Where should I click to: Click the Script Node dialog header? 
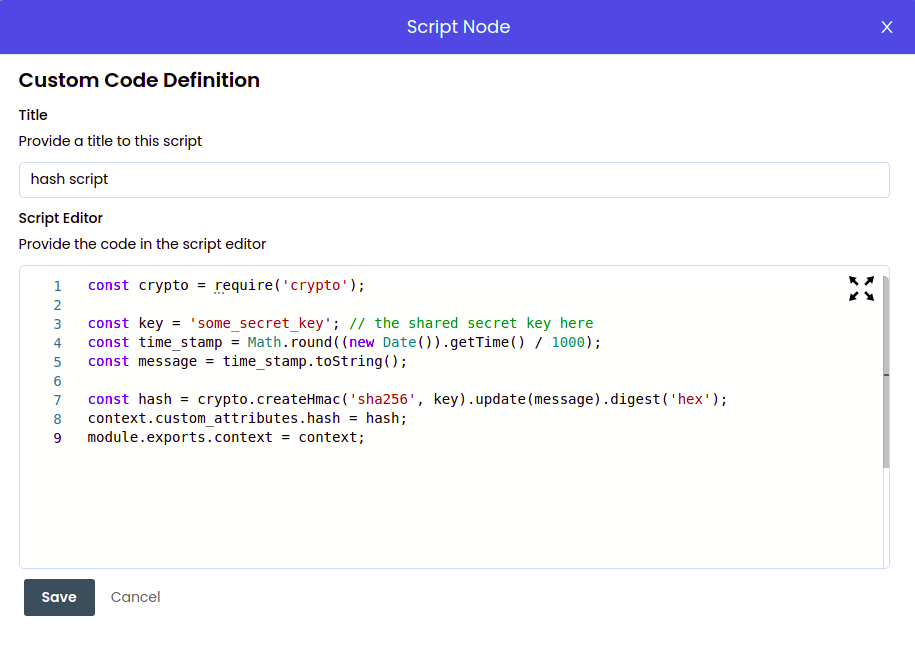pos(458,27)
